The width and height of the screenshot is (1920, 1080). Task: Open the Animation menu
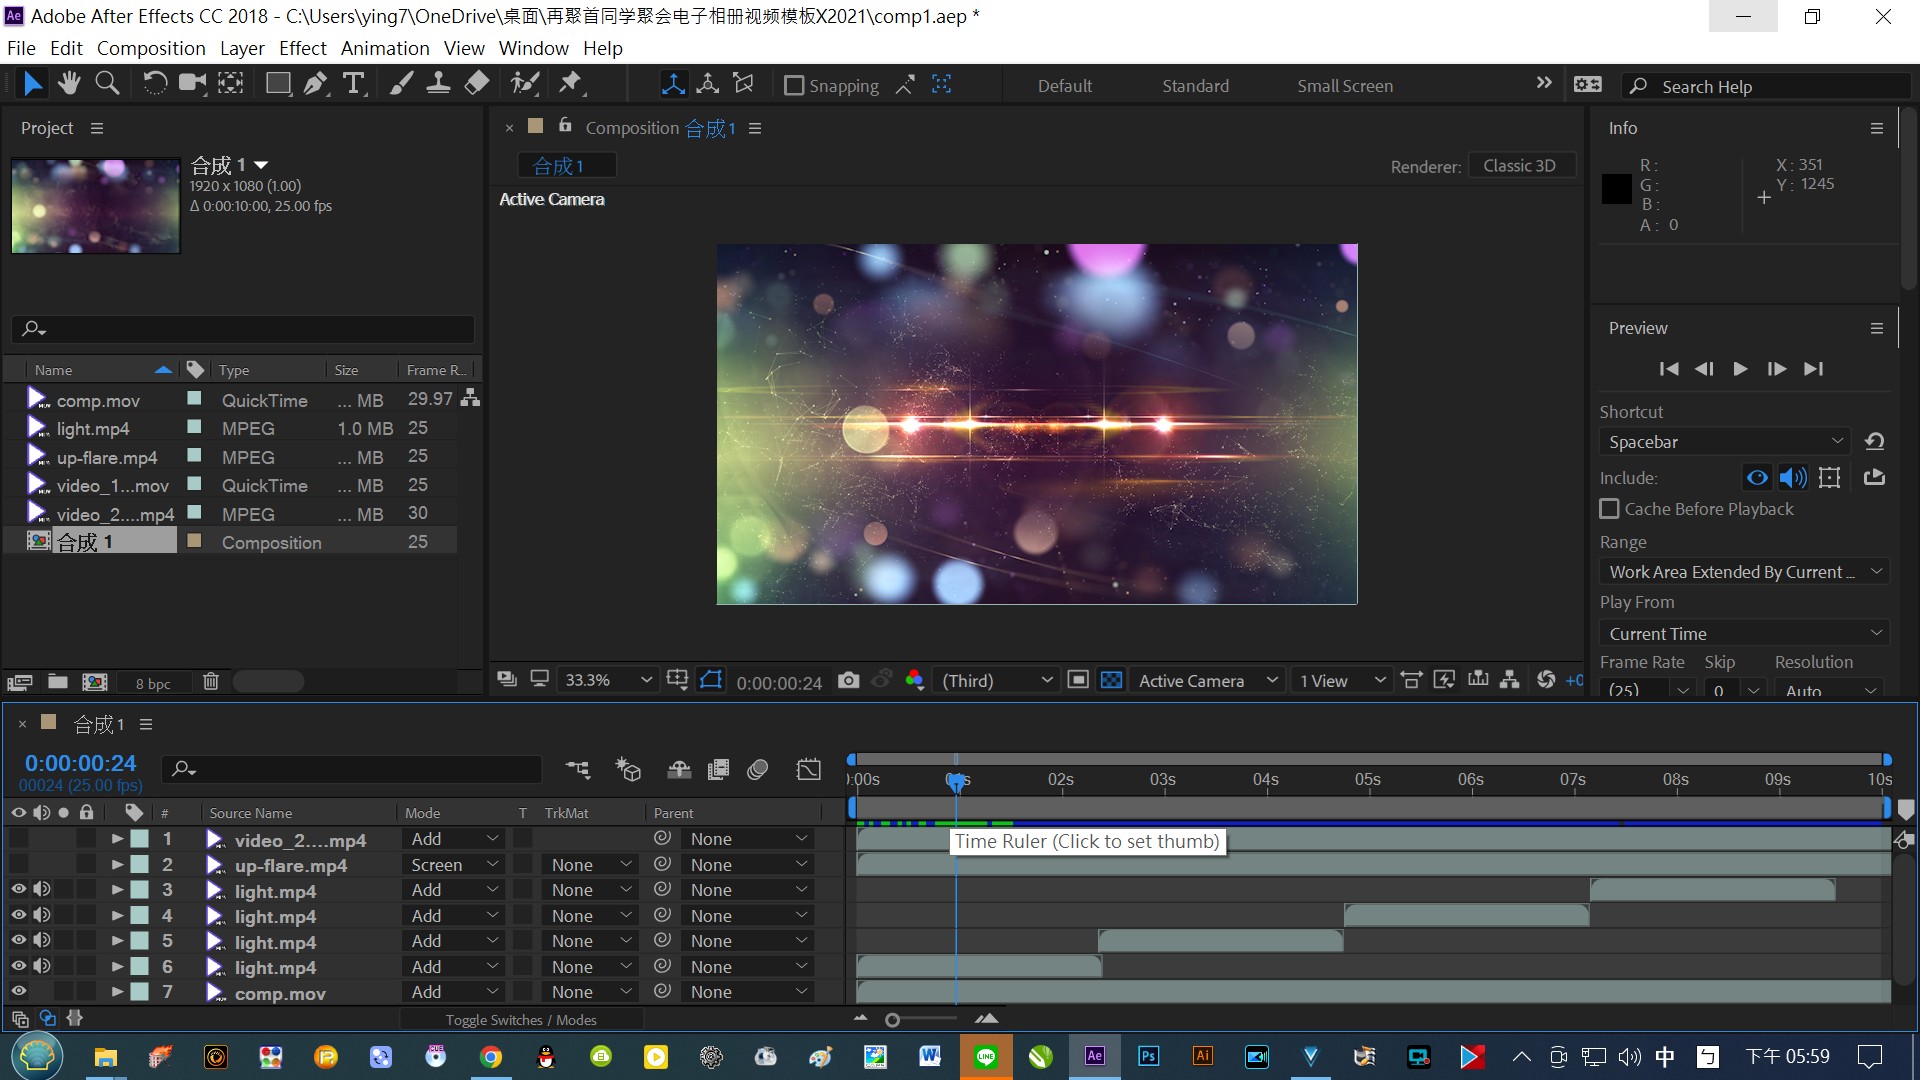pos(384,48)
